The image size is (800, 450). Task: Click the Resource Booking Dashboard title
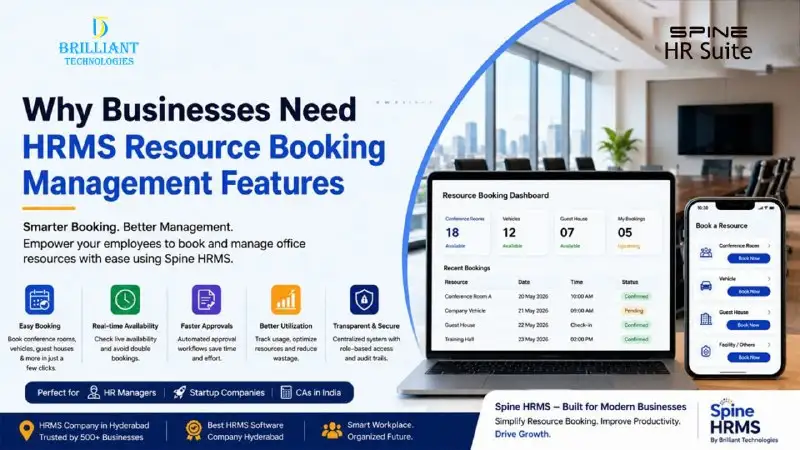(495, 195)
